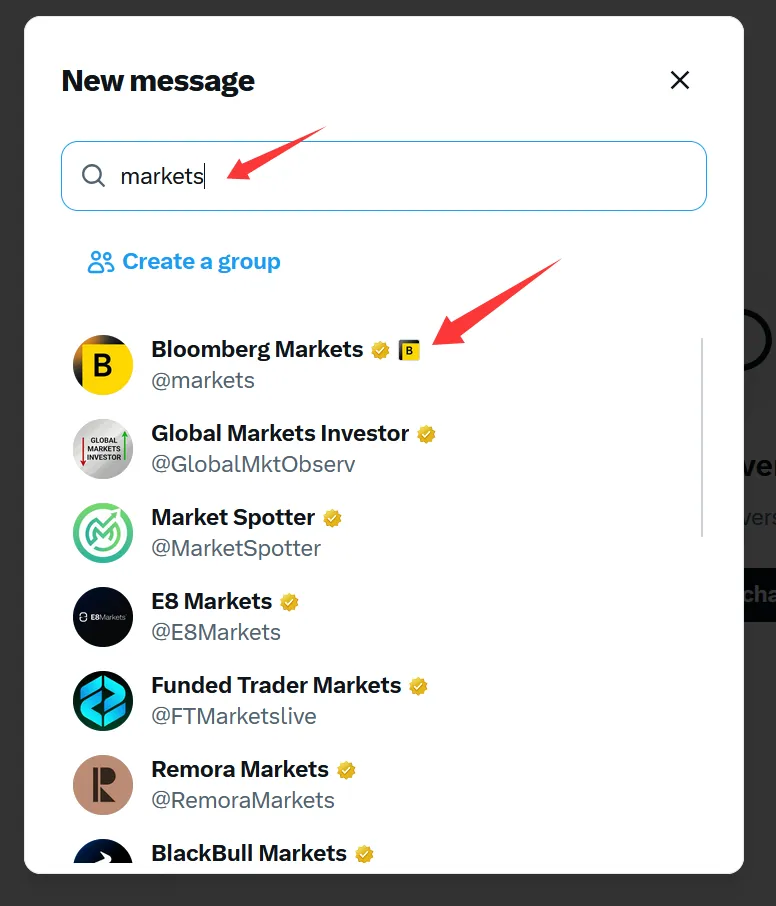Click the results list scrollbar
The height and width of the screenshot is (906, 776).
[x=702, y=436]
